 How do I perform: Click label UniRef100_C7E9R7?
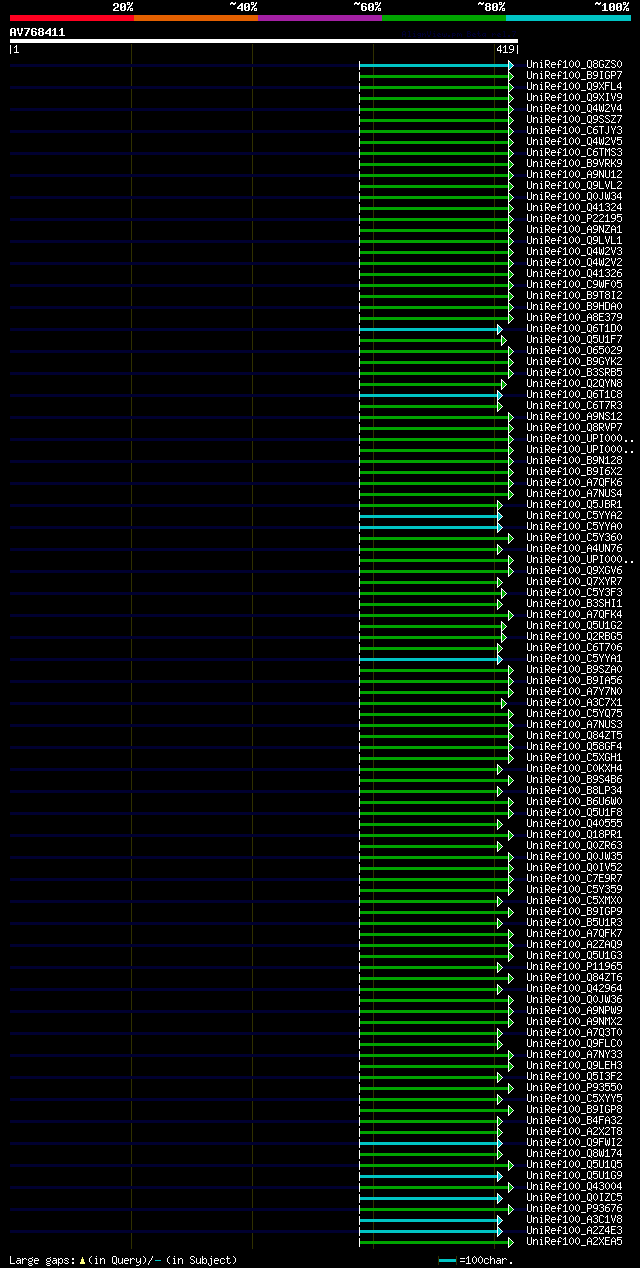tap(574, 878)
